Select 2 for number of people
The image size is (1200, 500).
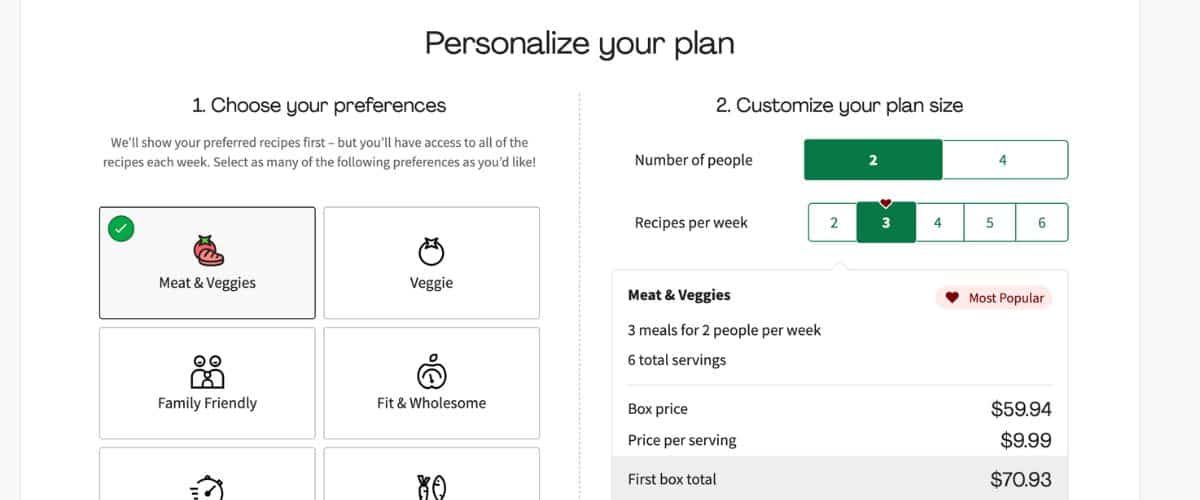pos(873,160)
